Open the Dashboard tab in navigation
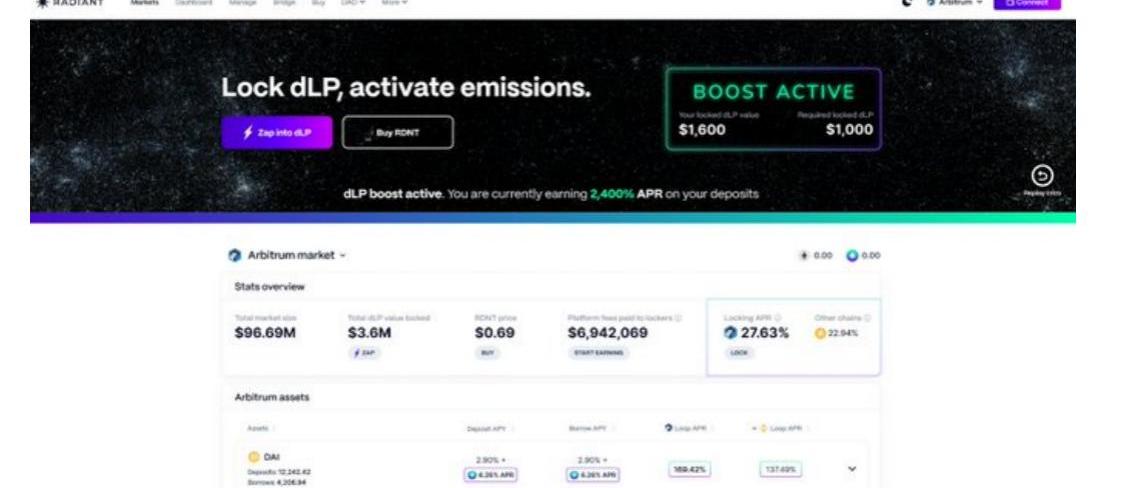 pyautogui.click(x=193, y=4)
